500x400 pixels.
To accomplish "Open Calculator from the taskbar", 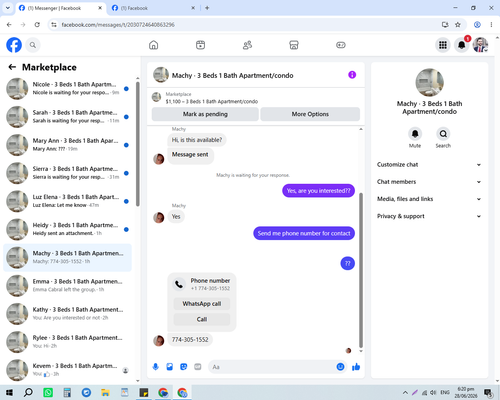I will coord(67,392).
